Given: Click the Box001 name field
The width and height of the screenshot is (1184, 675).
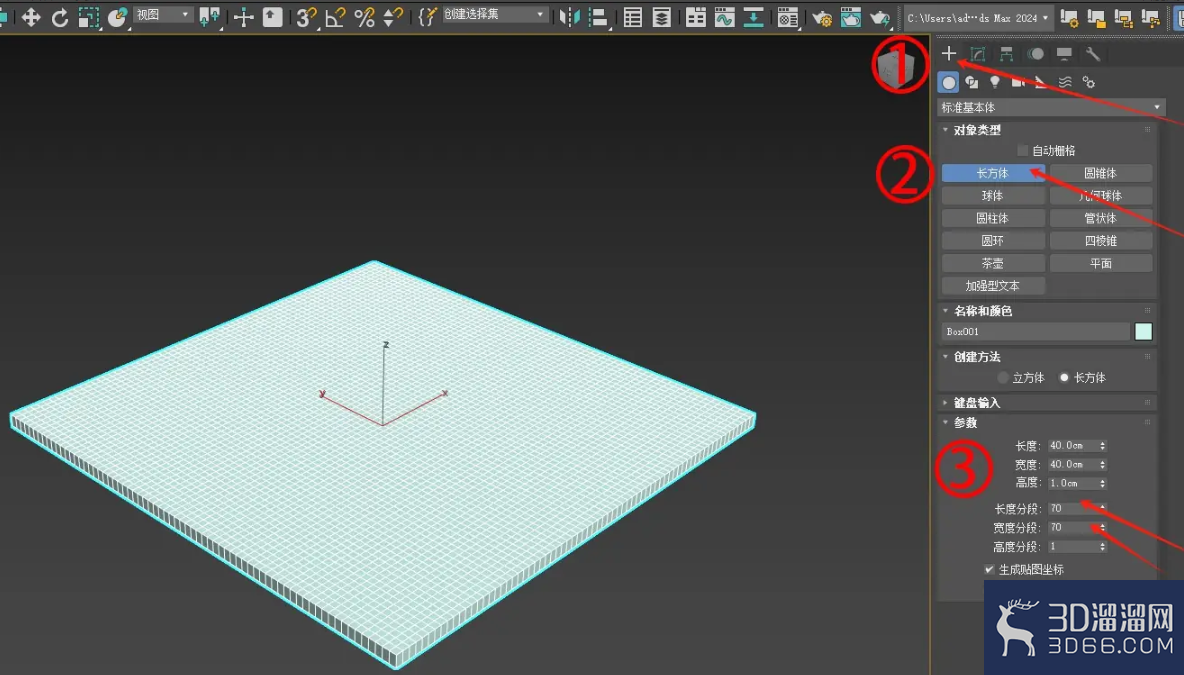Looking at the screenshot, I should click(1035, 331).
